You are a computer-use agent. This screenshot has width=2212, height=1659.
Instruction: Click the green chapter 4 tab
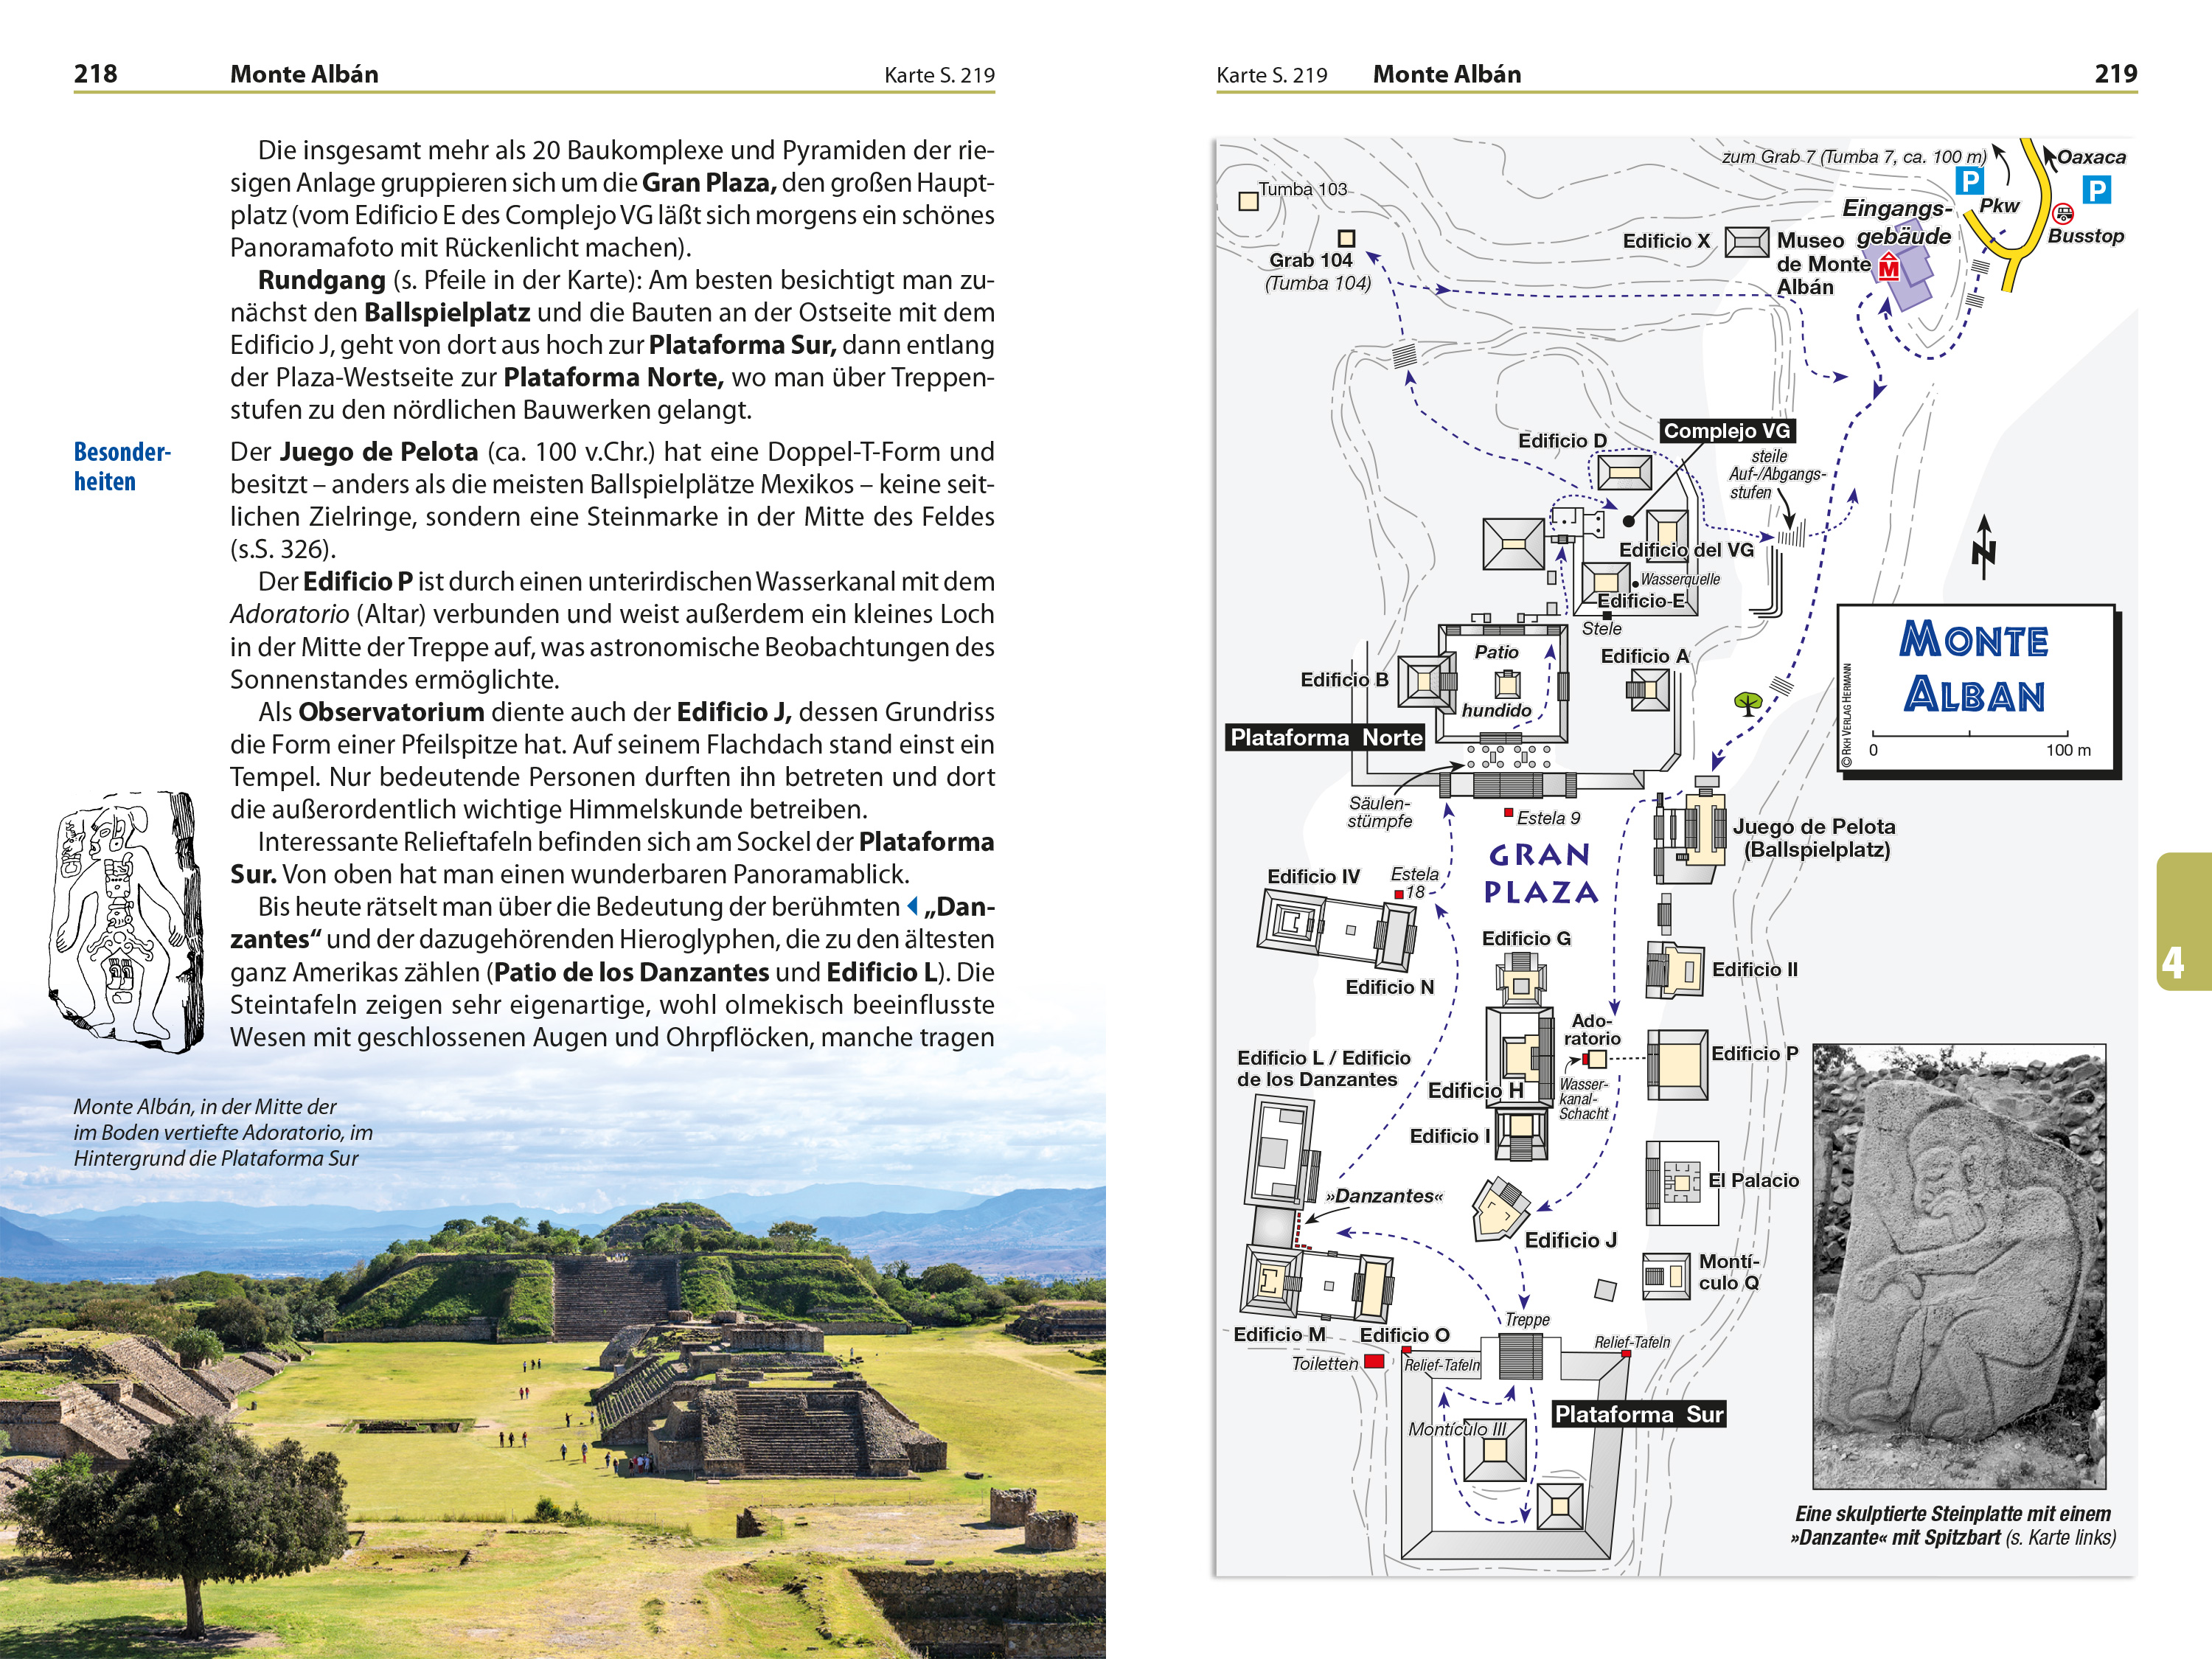pyautogui.click(x=2185, y=922)
